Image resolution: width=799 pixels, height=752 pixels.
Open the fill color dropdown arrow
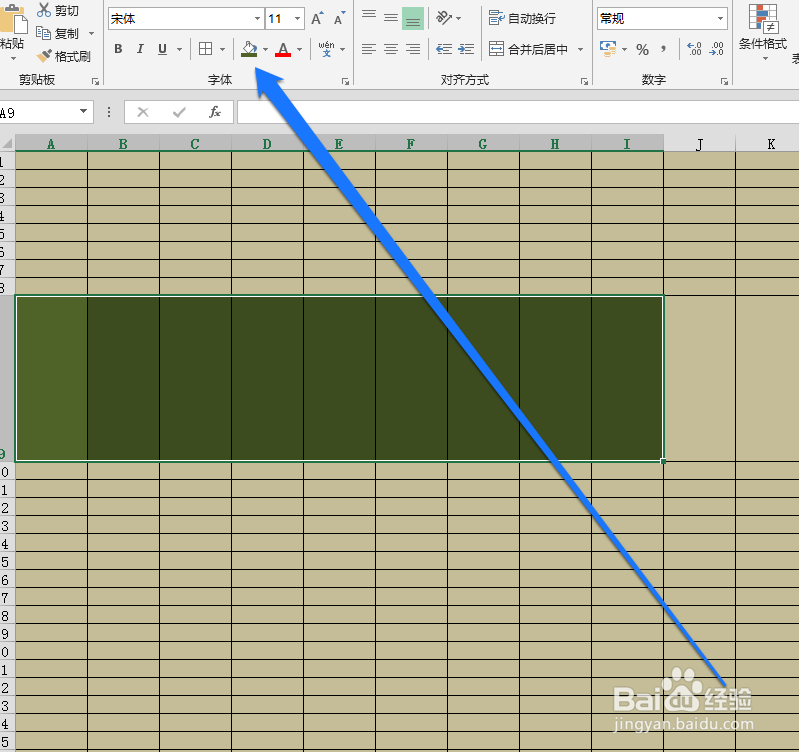265,49
